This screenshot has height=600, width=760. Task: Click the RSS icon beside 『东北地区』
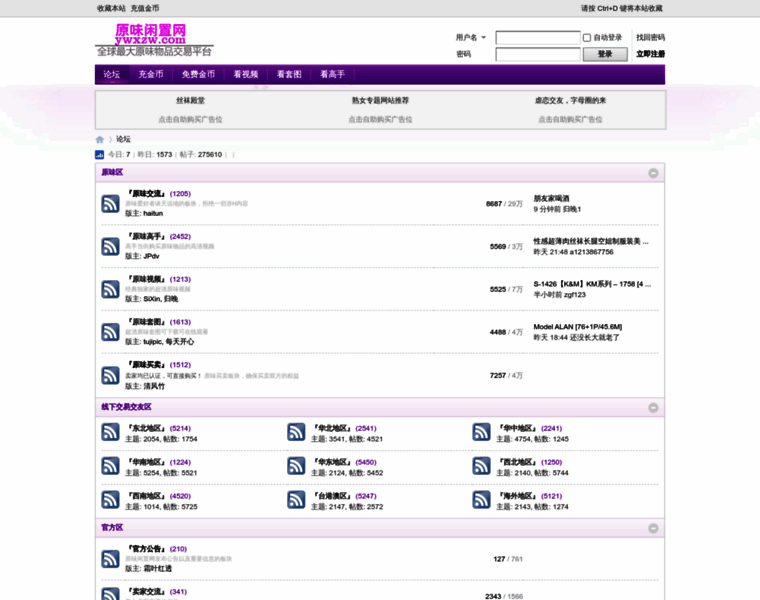tap(110, 432)
